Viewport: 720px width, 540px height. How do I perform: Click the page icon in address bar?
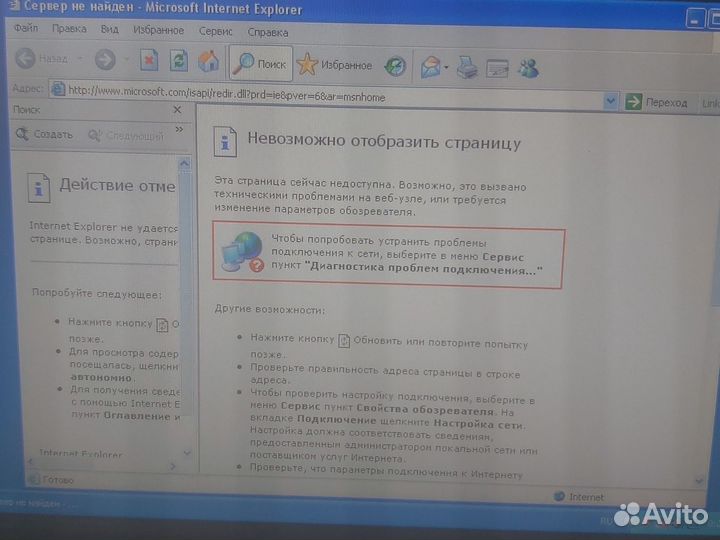pyautogui.click(x=57, y=89)
